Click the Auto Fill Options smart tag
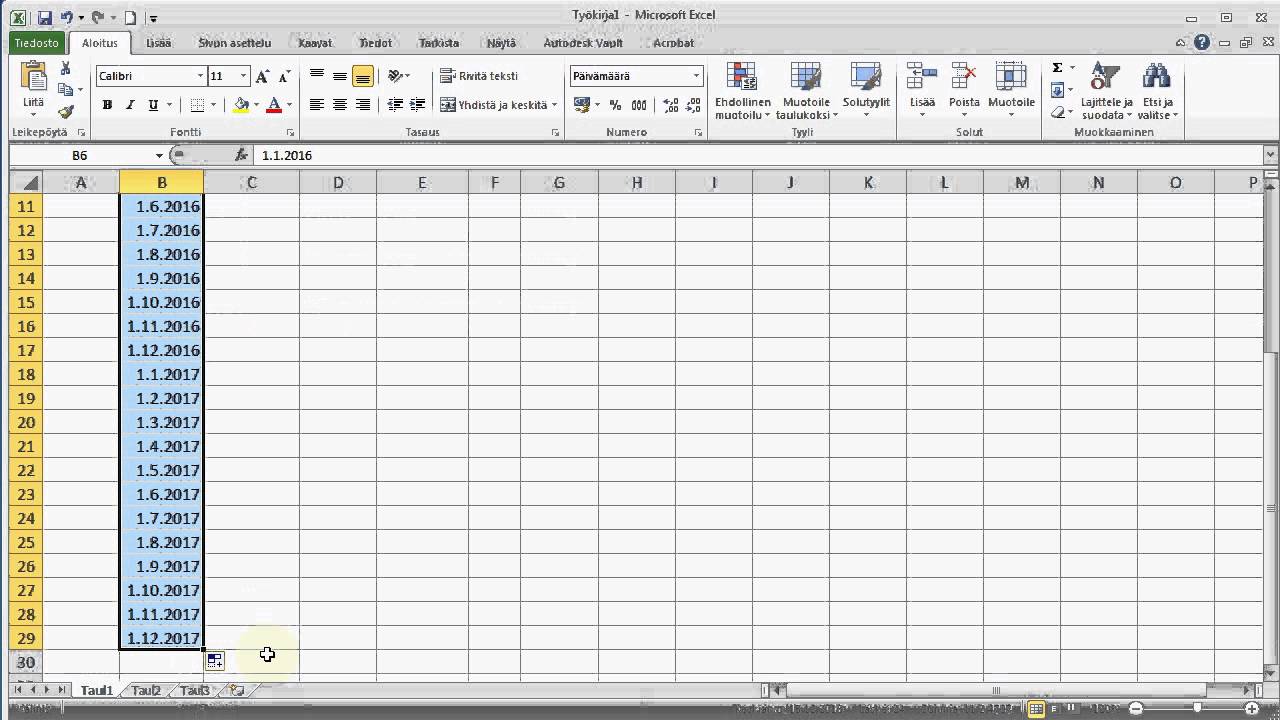The width and height of the screenshot is (1280, 720). (x=215, y=660)
